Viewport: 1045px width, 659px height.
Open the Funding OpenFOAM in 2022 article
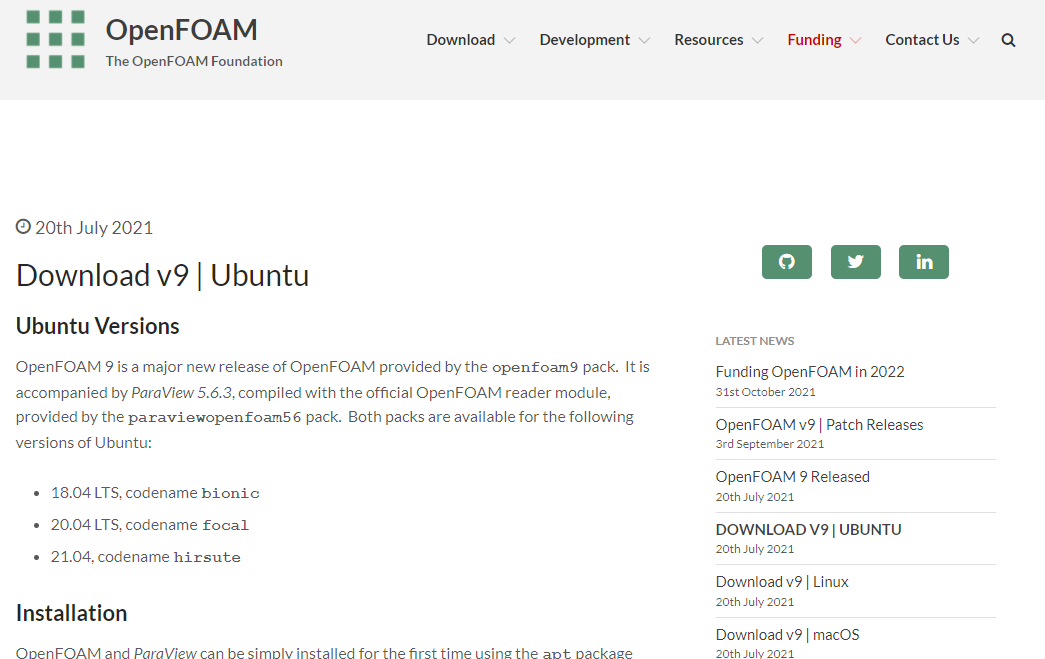coord(809,371)
